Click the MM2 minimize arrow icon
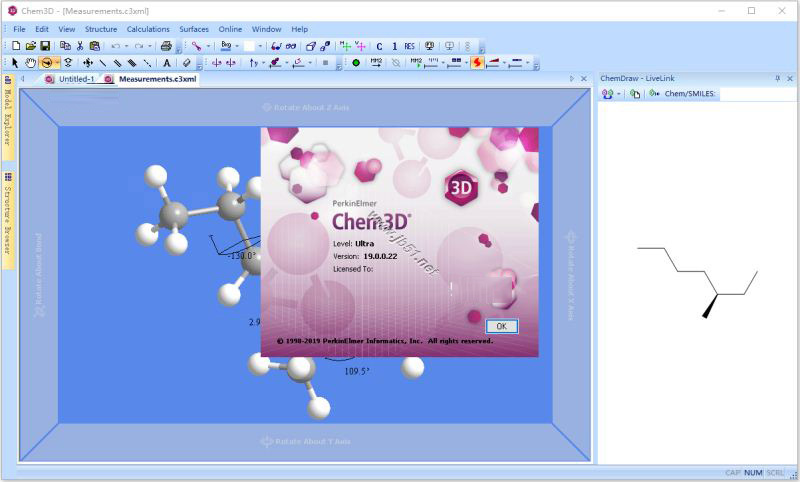800x482 pixels. (x=376, y=63)
